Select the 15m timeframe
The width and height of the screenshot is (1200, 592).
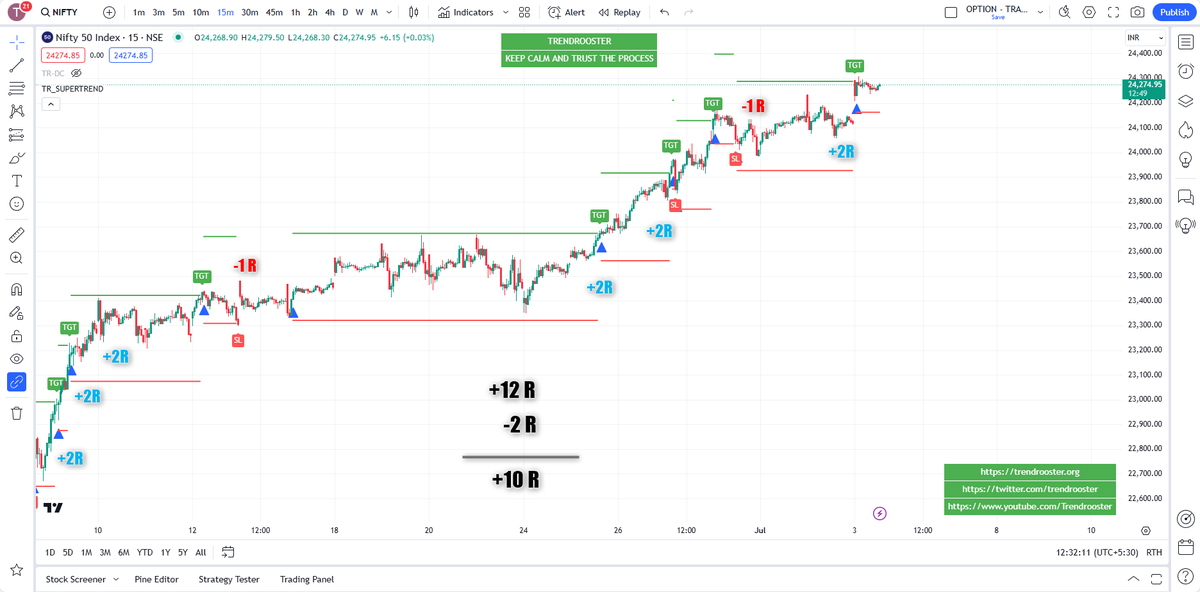click(x=225, y=12)
